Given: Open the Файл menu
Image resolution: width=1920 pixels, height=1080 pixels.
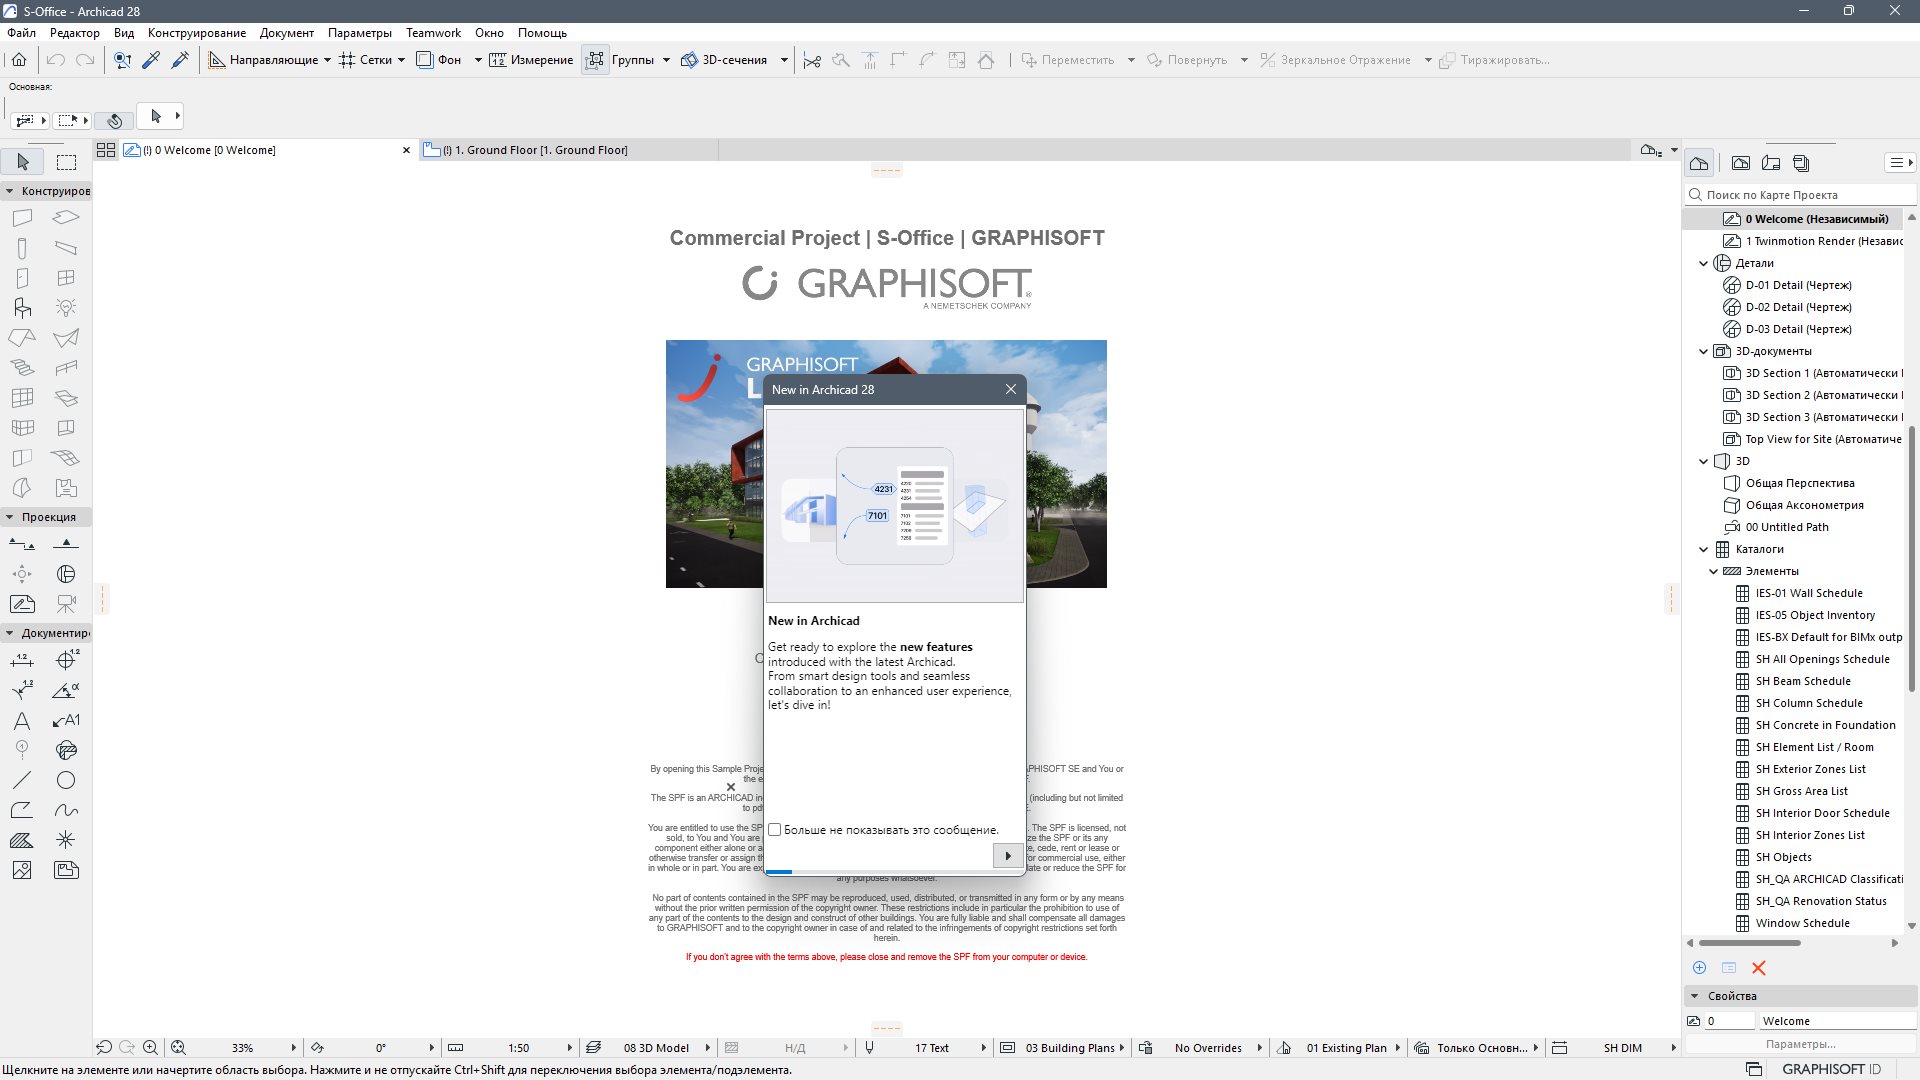Looking at the screenshot, I should pos(21,33).
